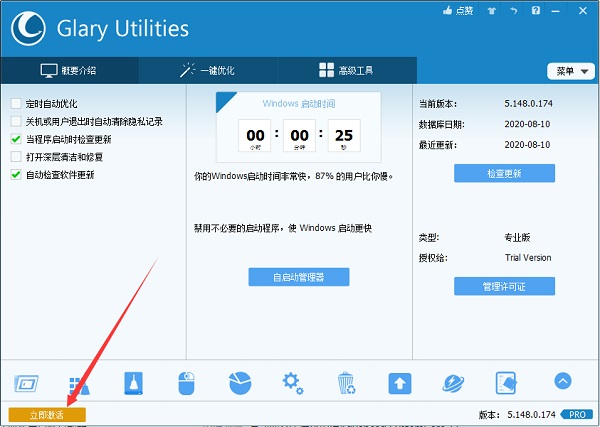This screenshot has height=427, width=600.
Task: Click the 检查更新 button
Action: 504,173
